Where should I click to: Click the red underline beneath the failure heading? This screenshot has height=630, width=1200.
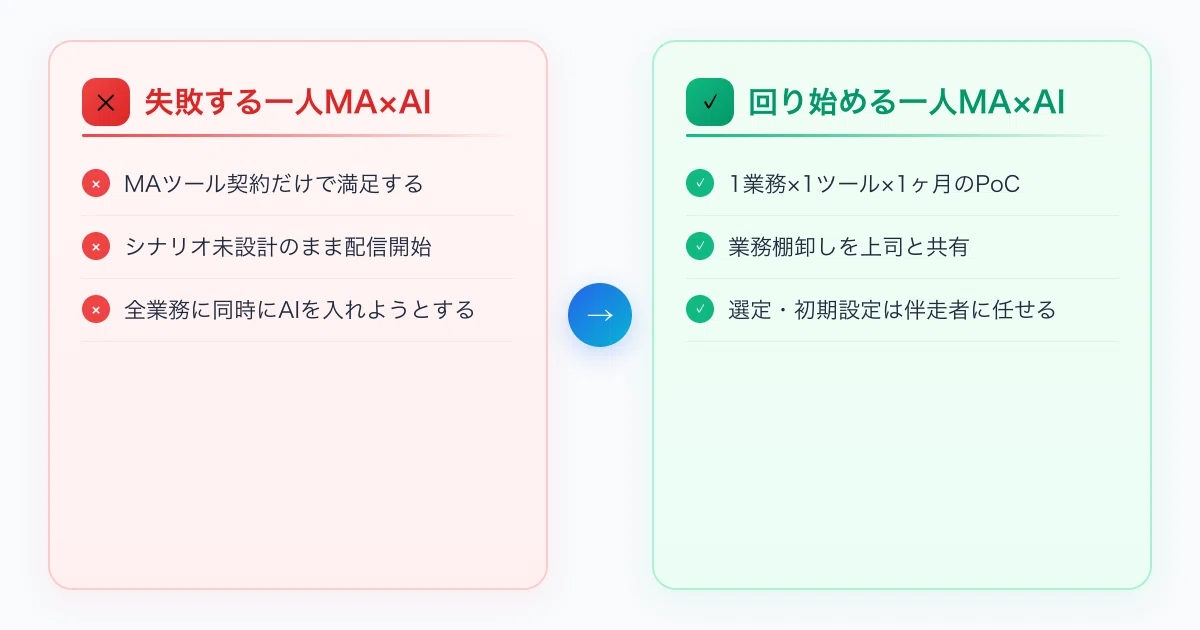coord(297,135)
